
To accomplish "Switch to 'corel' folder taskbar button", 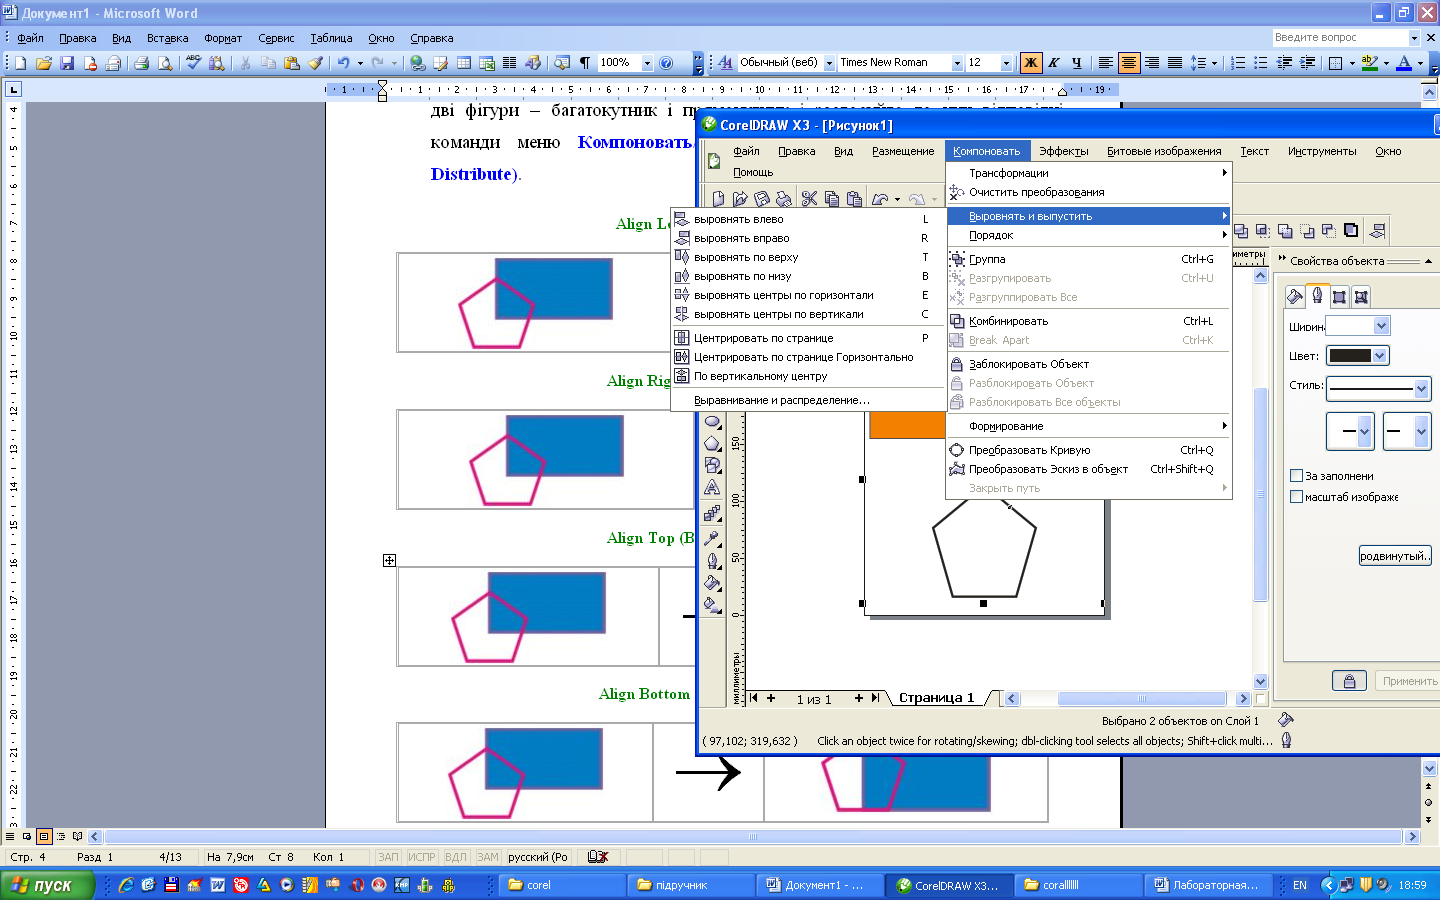I will 560,885.
